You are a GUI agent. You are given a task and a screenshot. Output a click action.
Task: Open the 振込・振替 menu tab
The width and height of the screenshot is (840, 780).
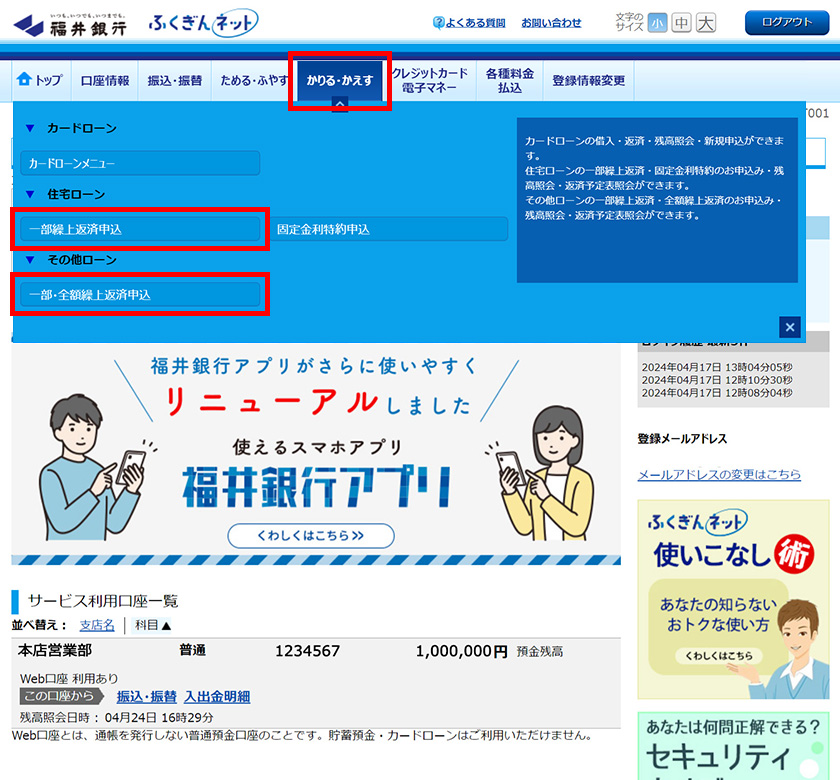click(175, 80)
